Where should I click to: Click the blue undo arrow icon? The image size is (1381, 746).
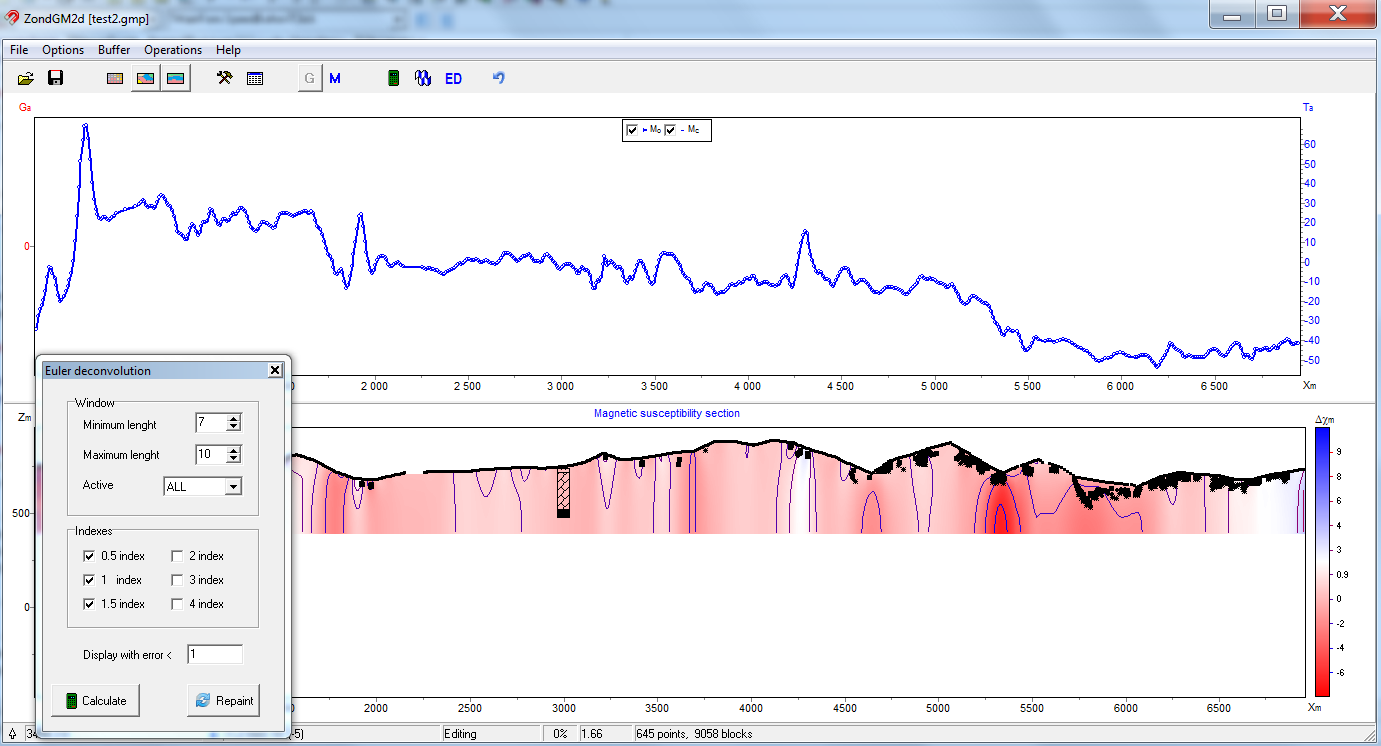pyautogui.click(x=498, y=78)
